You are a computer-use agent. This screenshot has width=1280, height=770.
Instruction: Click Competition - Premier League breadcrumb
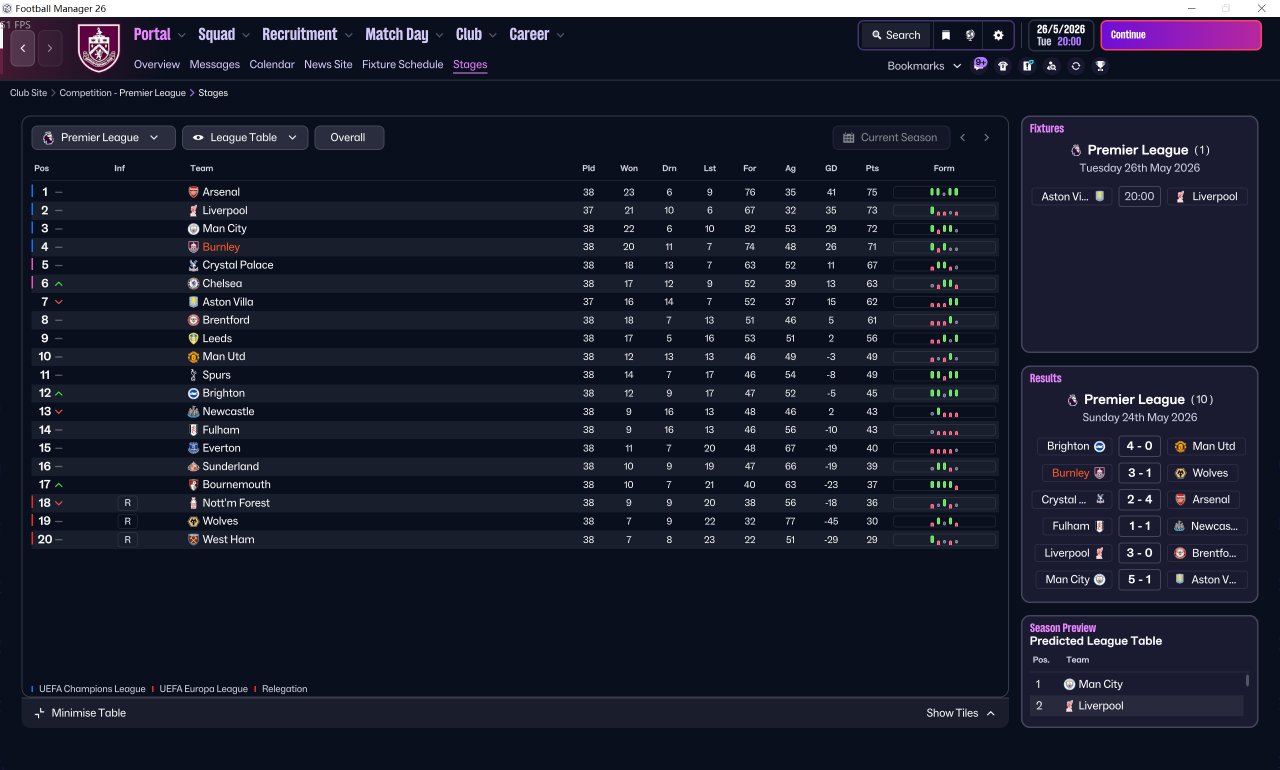(123, 93)
